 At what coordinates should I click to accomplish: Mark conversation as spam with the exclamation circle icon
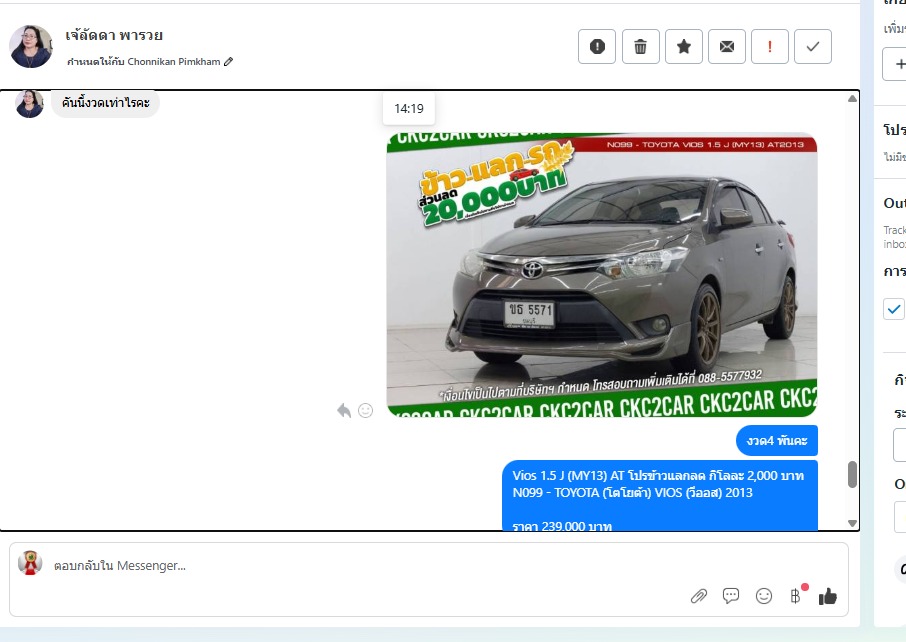tap(597, 46)
